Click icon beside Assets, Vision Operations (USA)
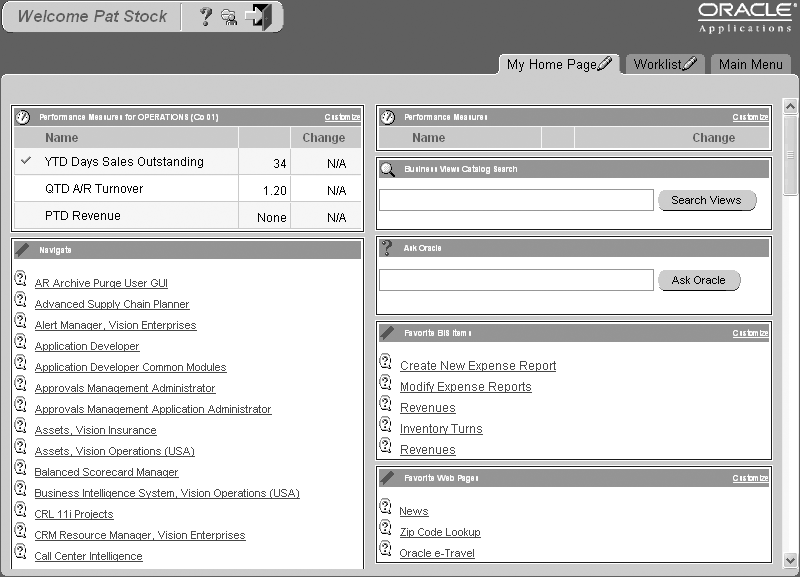 coord(20,446)
